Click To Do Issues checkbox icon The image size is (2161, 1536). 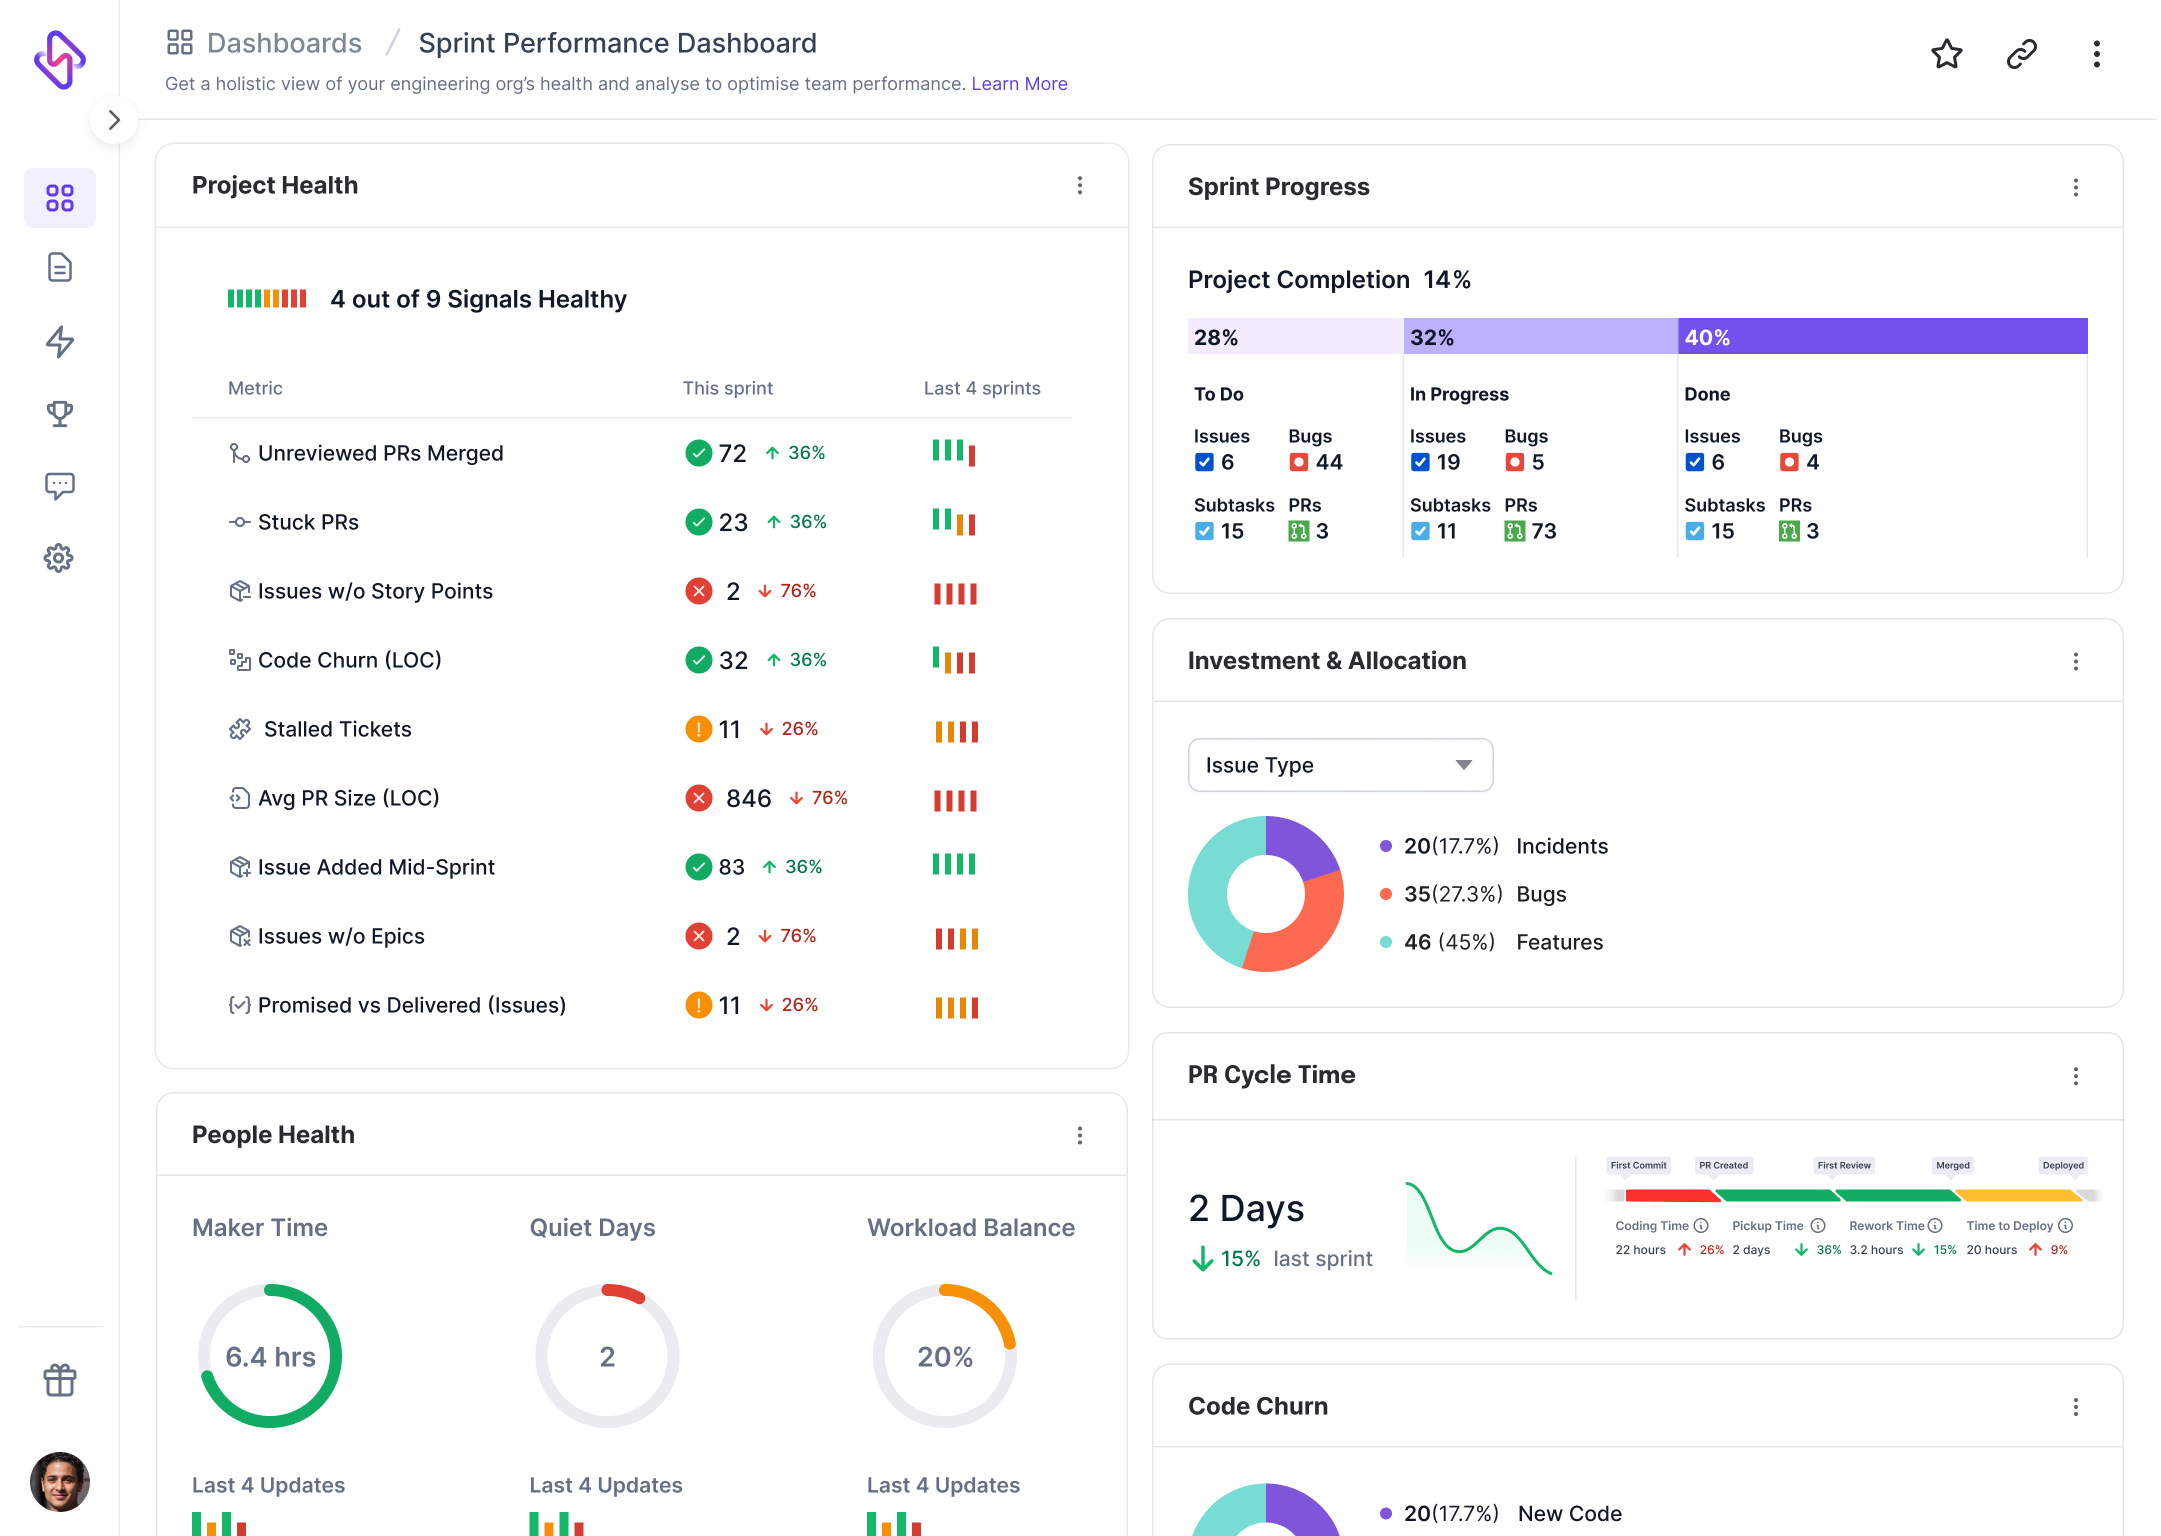pyautogui.click(x=1204, y=462)
